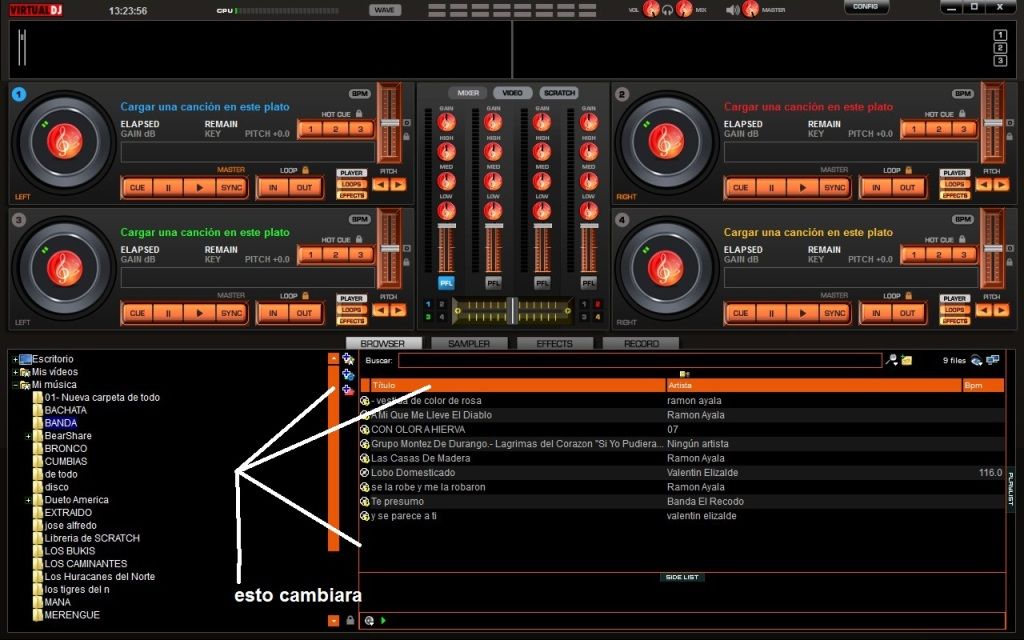Click the deck 2 jog wheel
This screenshot has height=640, width=1024.
(666, 141)
